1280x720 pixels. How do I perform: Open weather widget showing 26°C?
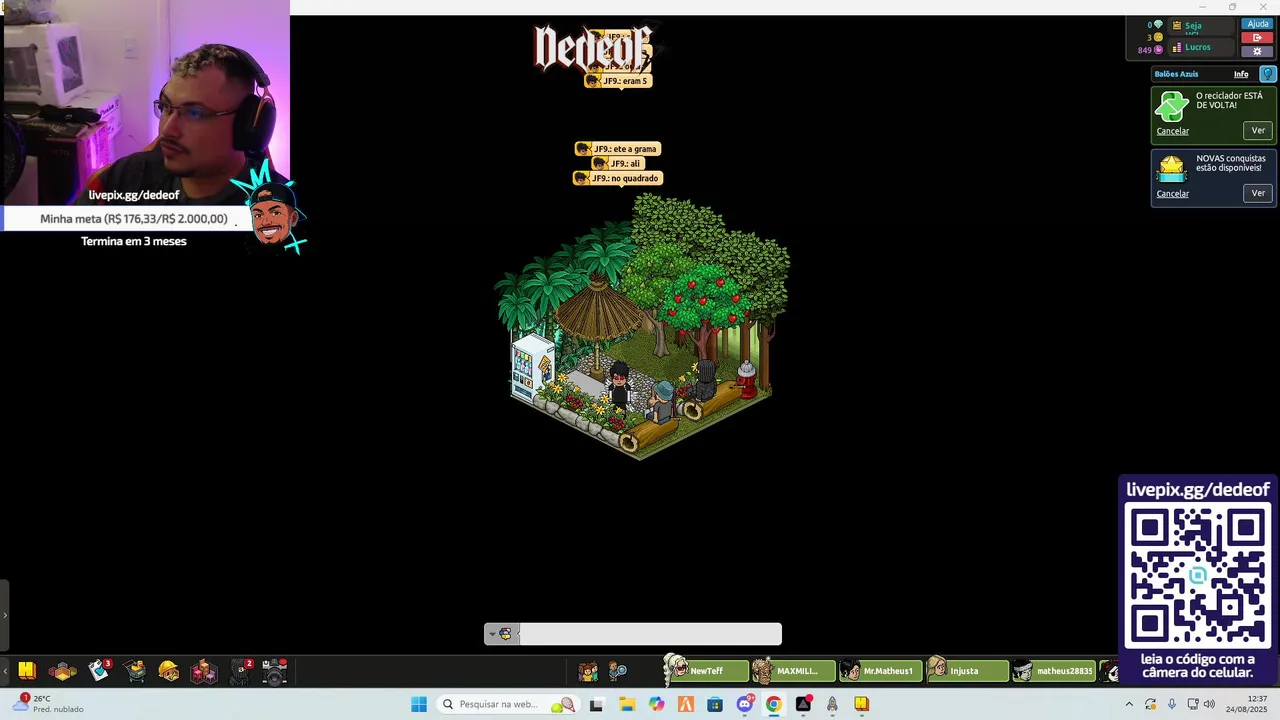click(x=50, y=704)
